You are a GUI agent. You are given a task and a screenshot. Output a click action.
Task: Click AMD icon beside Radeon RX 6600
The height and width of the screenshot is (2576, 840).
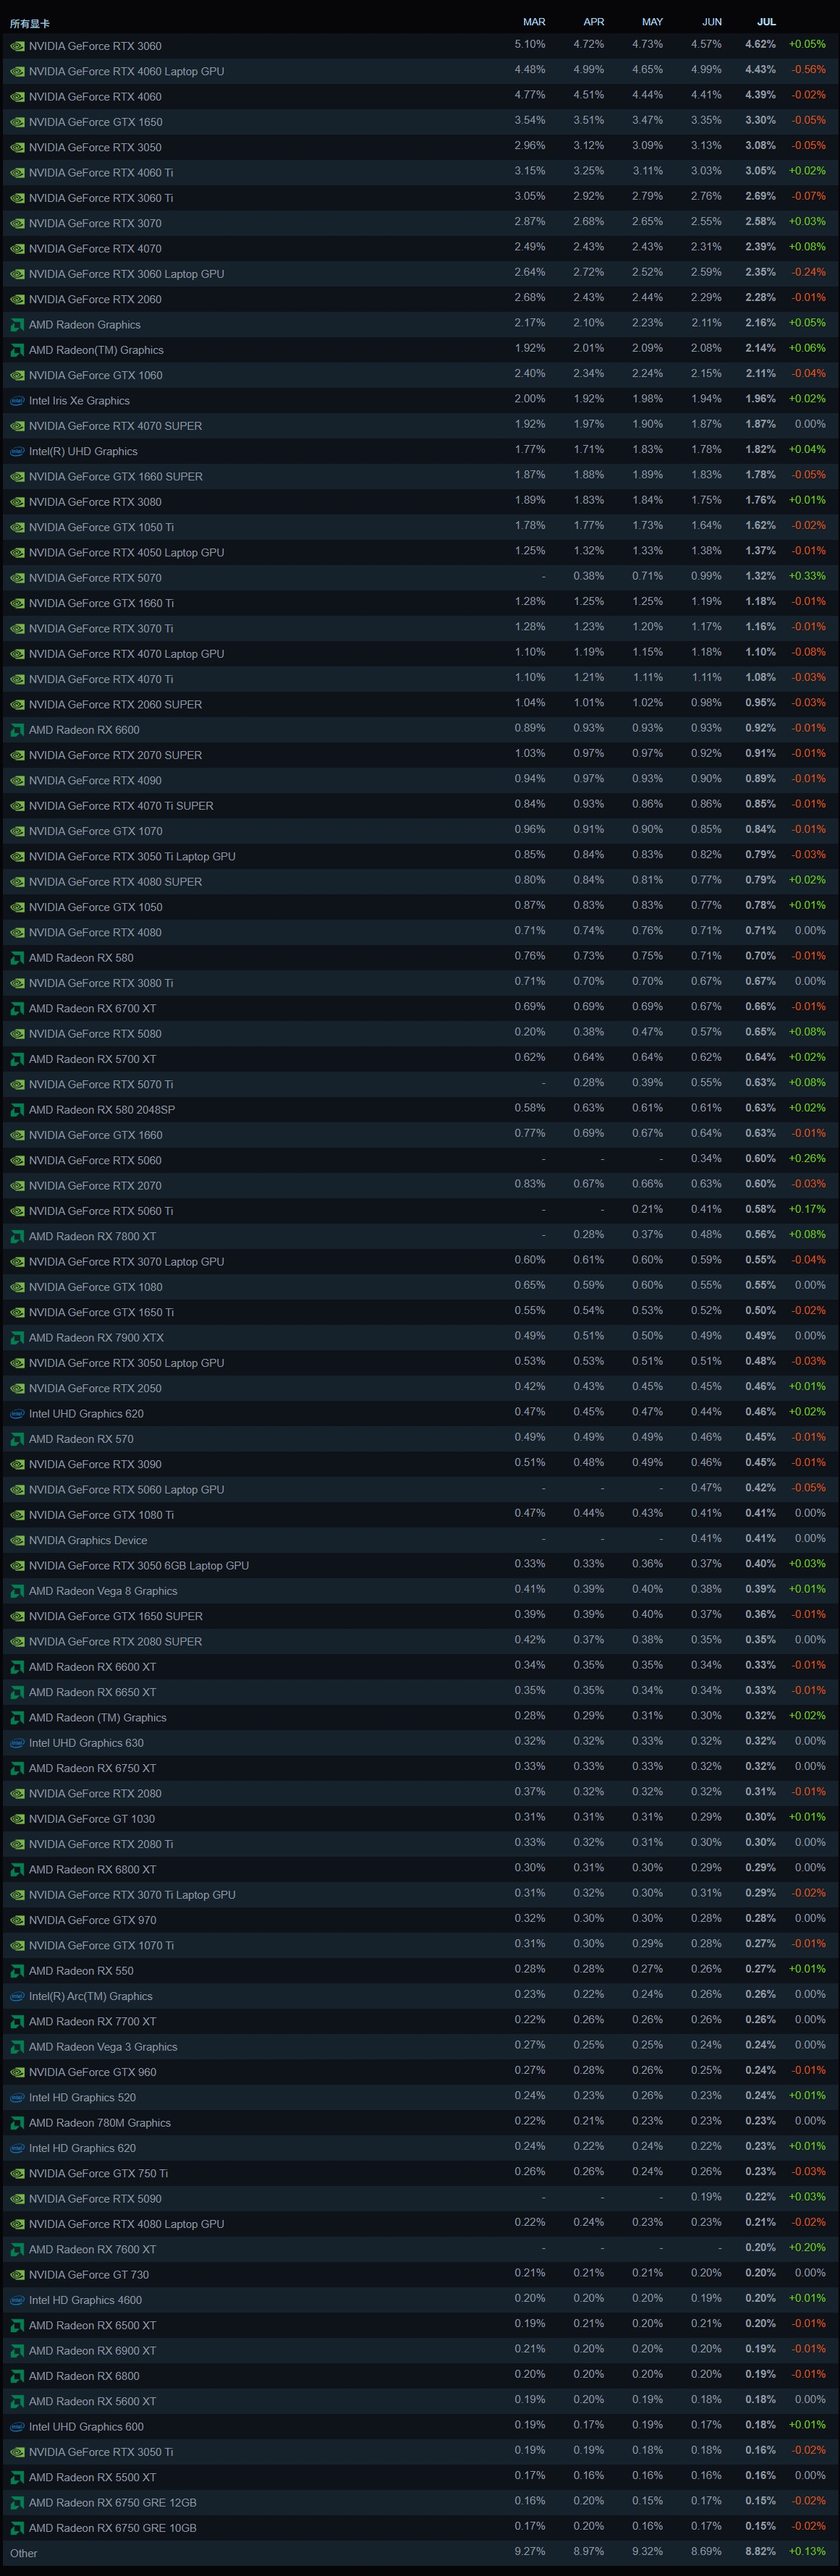[x=17, y=730]
